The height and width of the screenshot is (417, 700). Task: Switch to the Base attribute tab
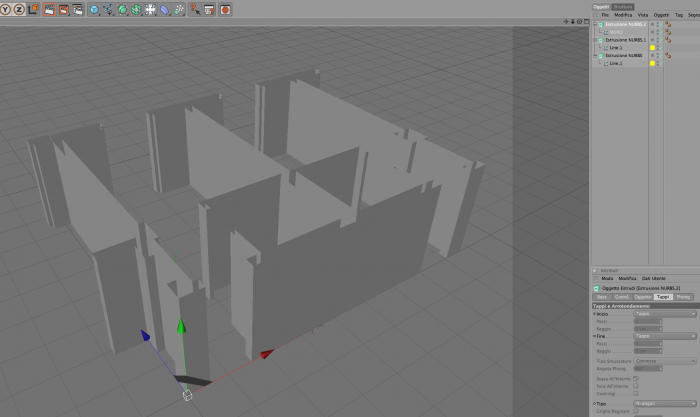pyautogui.click(x=602, y=297)
